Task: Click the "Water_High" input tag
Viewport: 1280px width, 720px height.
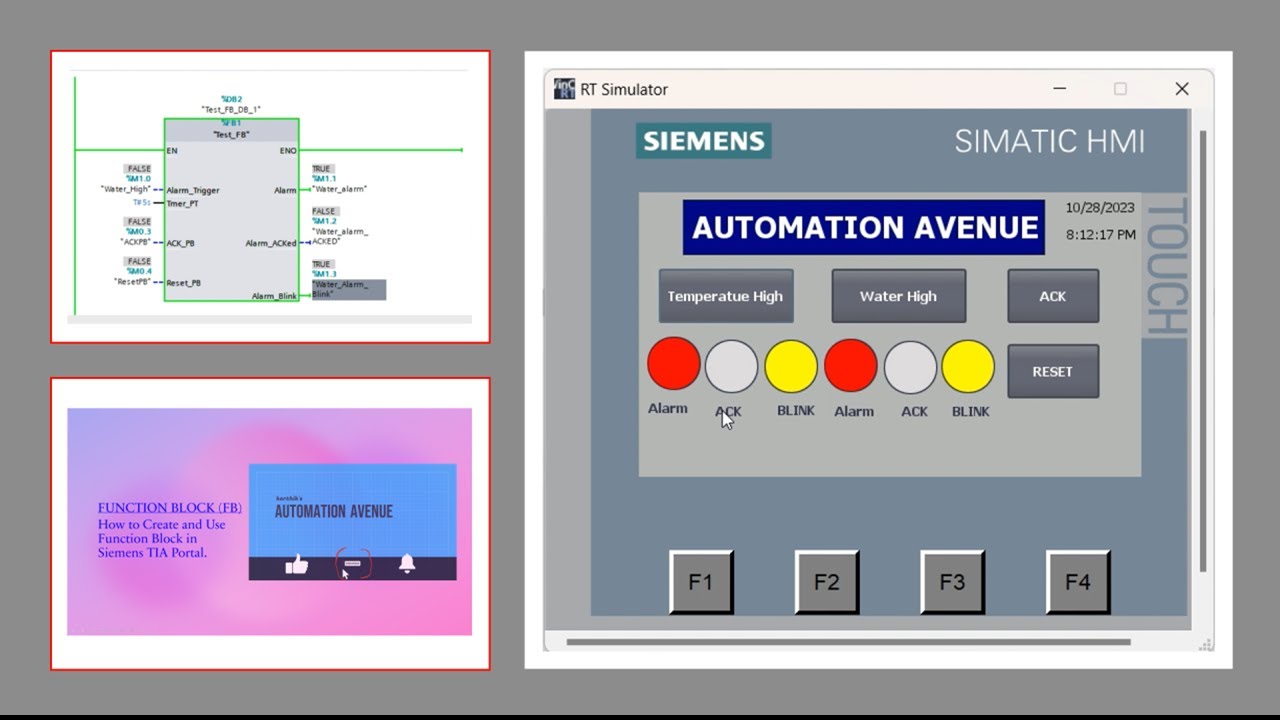Action: [x=126, y=189]
